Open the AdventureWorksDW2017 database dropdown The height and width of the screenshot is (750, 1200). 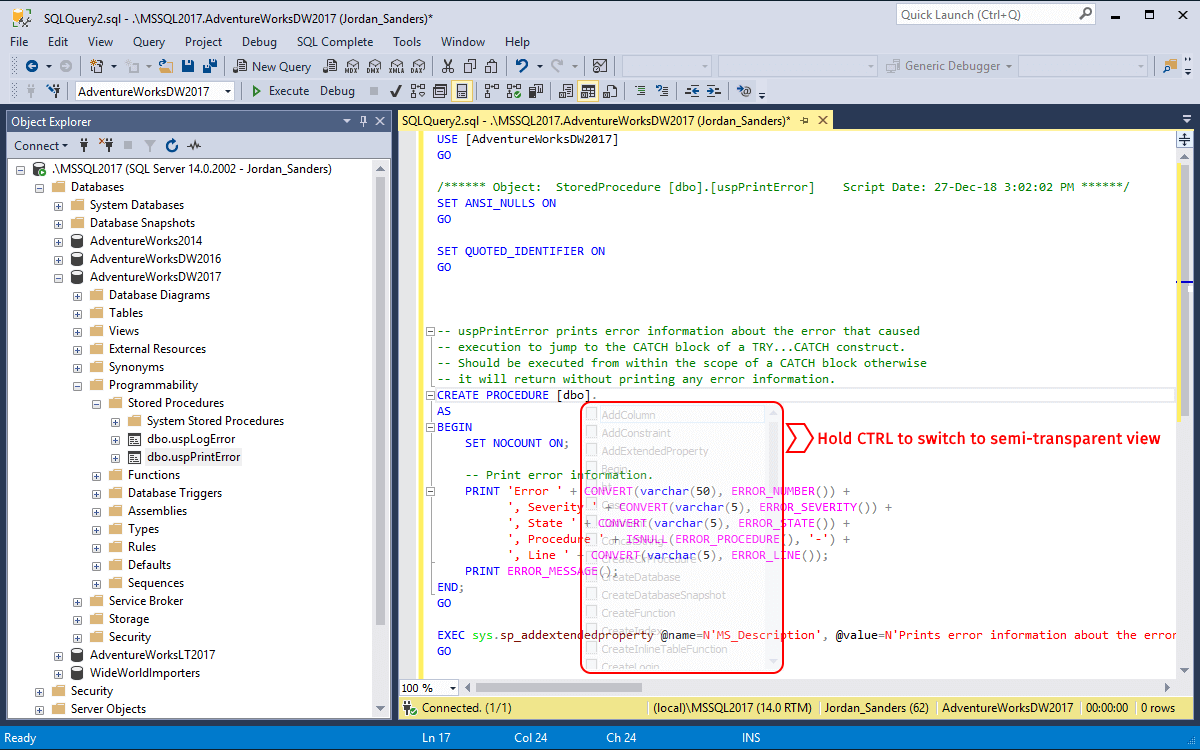tap(228, 91)
